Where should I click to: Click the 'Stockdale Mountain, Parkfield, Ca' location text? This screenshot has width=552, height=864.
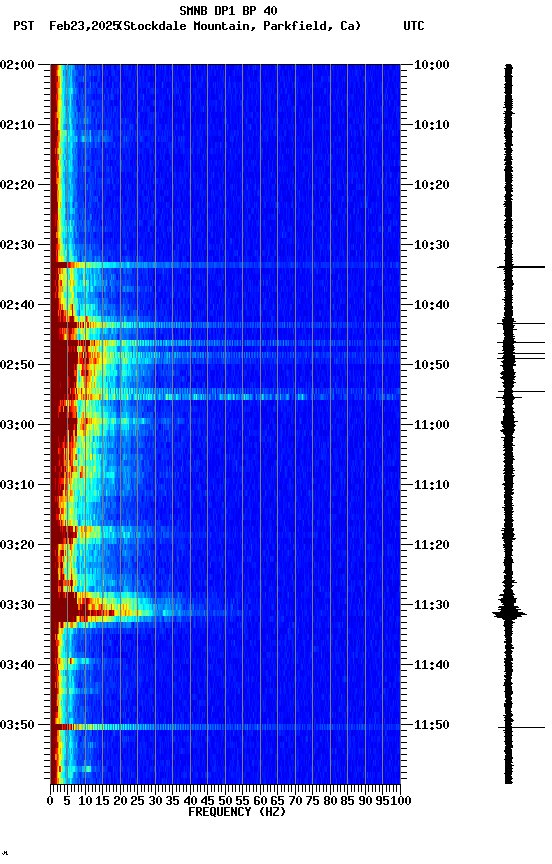tap(240, 26)
